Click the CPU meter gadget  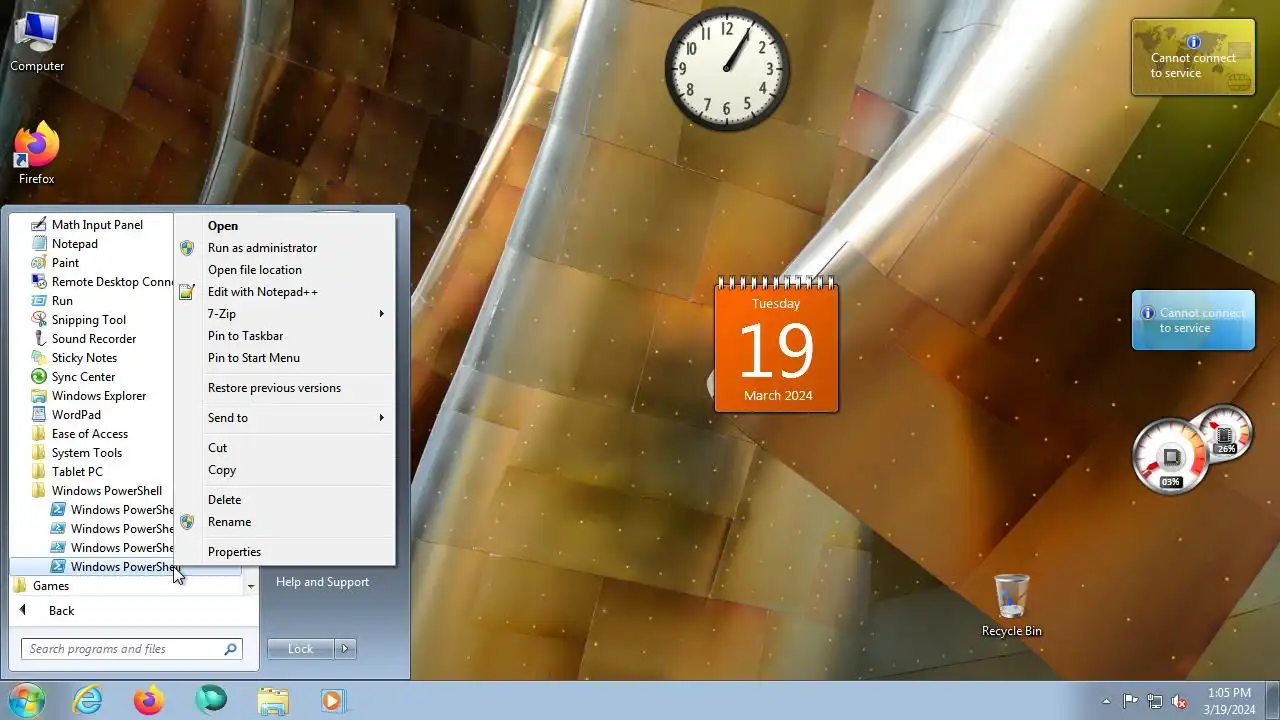pos(1172,458)
